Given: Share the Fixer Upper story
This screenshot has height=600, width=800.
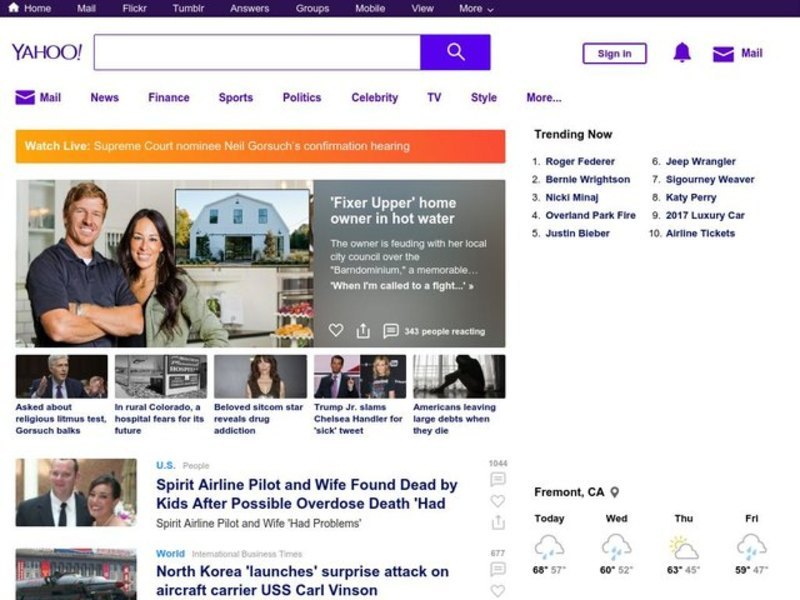Looking at the screenshot, I should click(x=363, y=331).
